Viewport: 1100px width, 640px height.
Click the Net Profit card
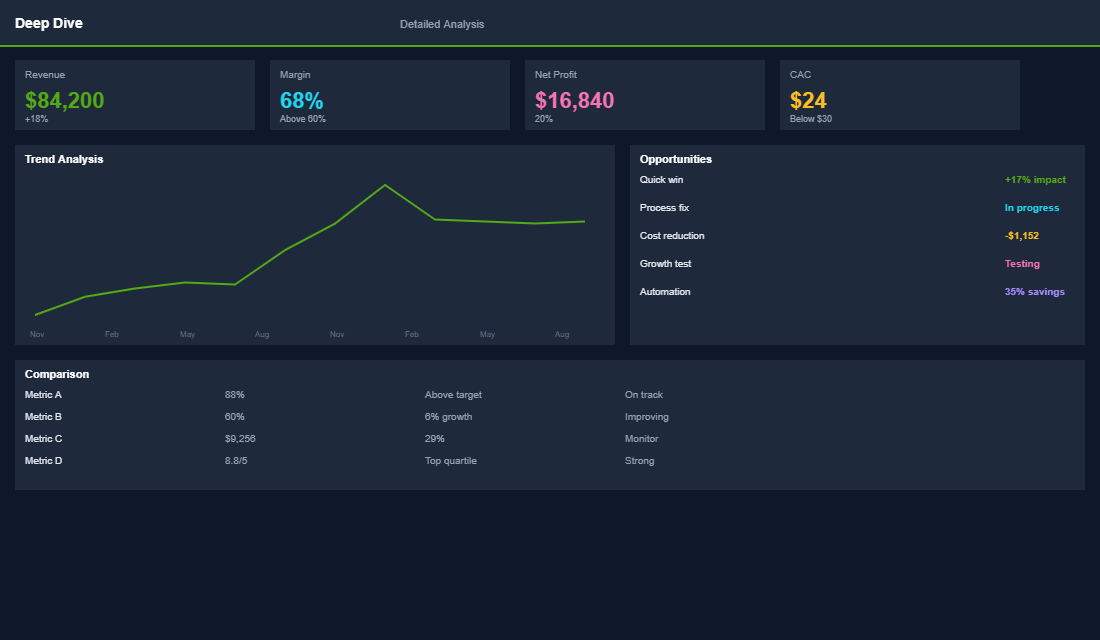coord(645,95)
